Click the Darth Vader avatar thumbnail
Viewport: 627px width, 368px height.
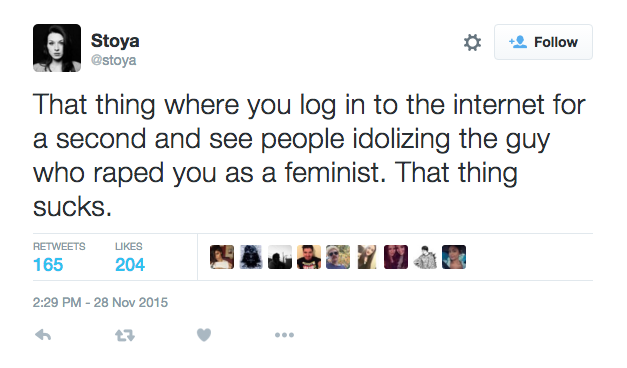click(x=251, y=257)
